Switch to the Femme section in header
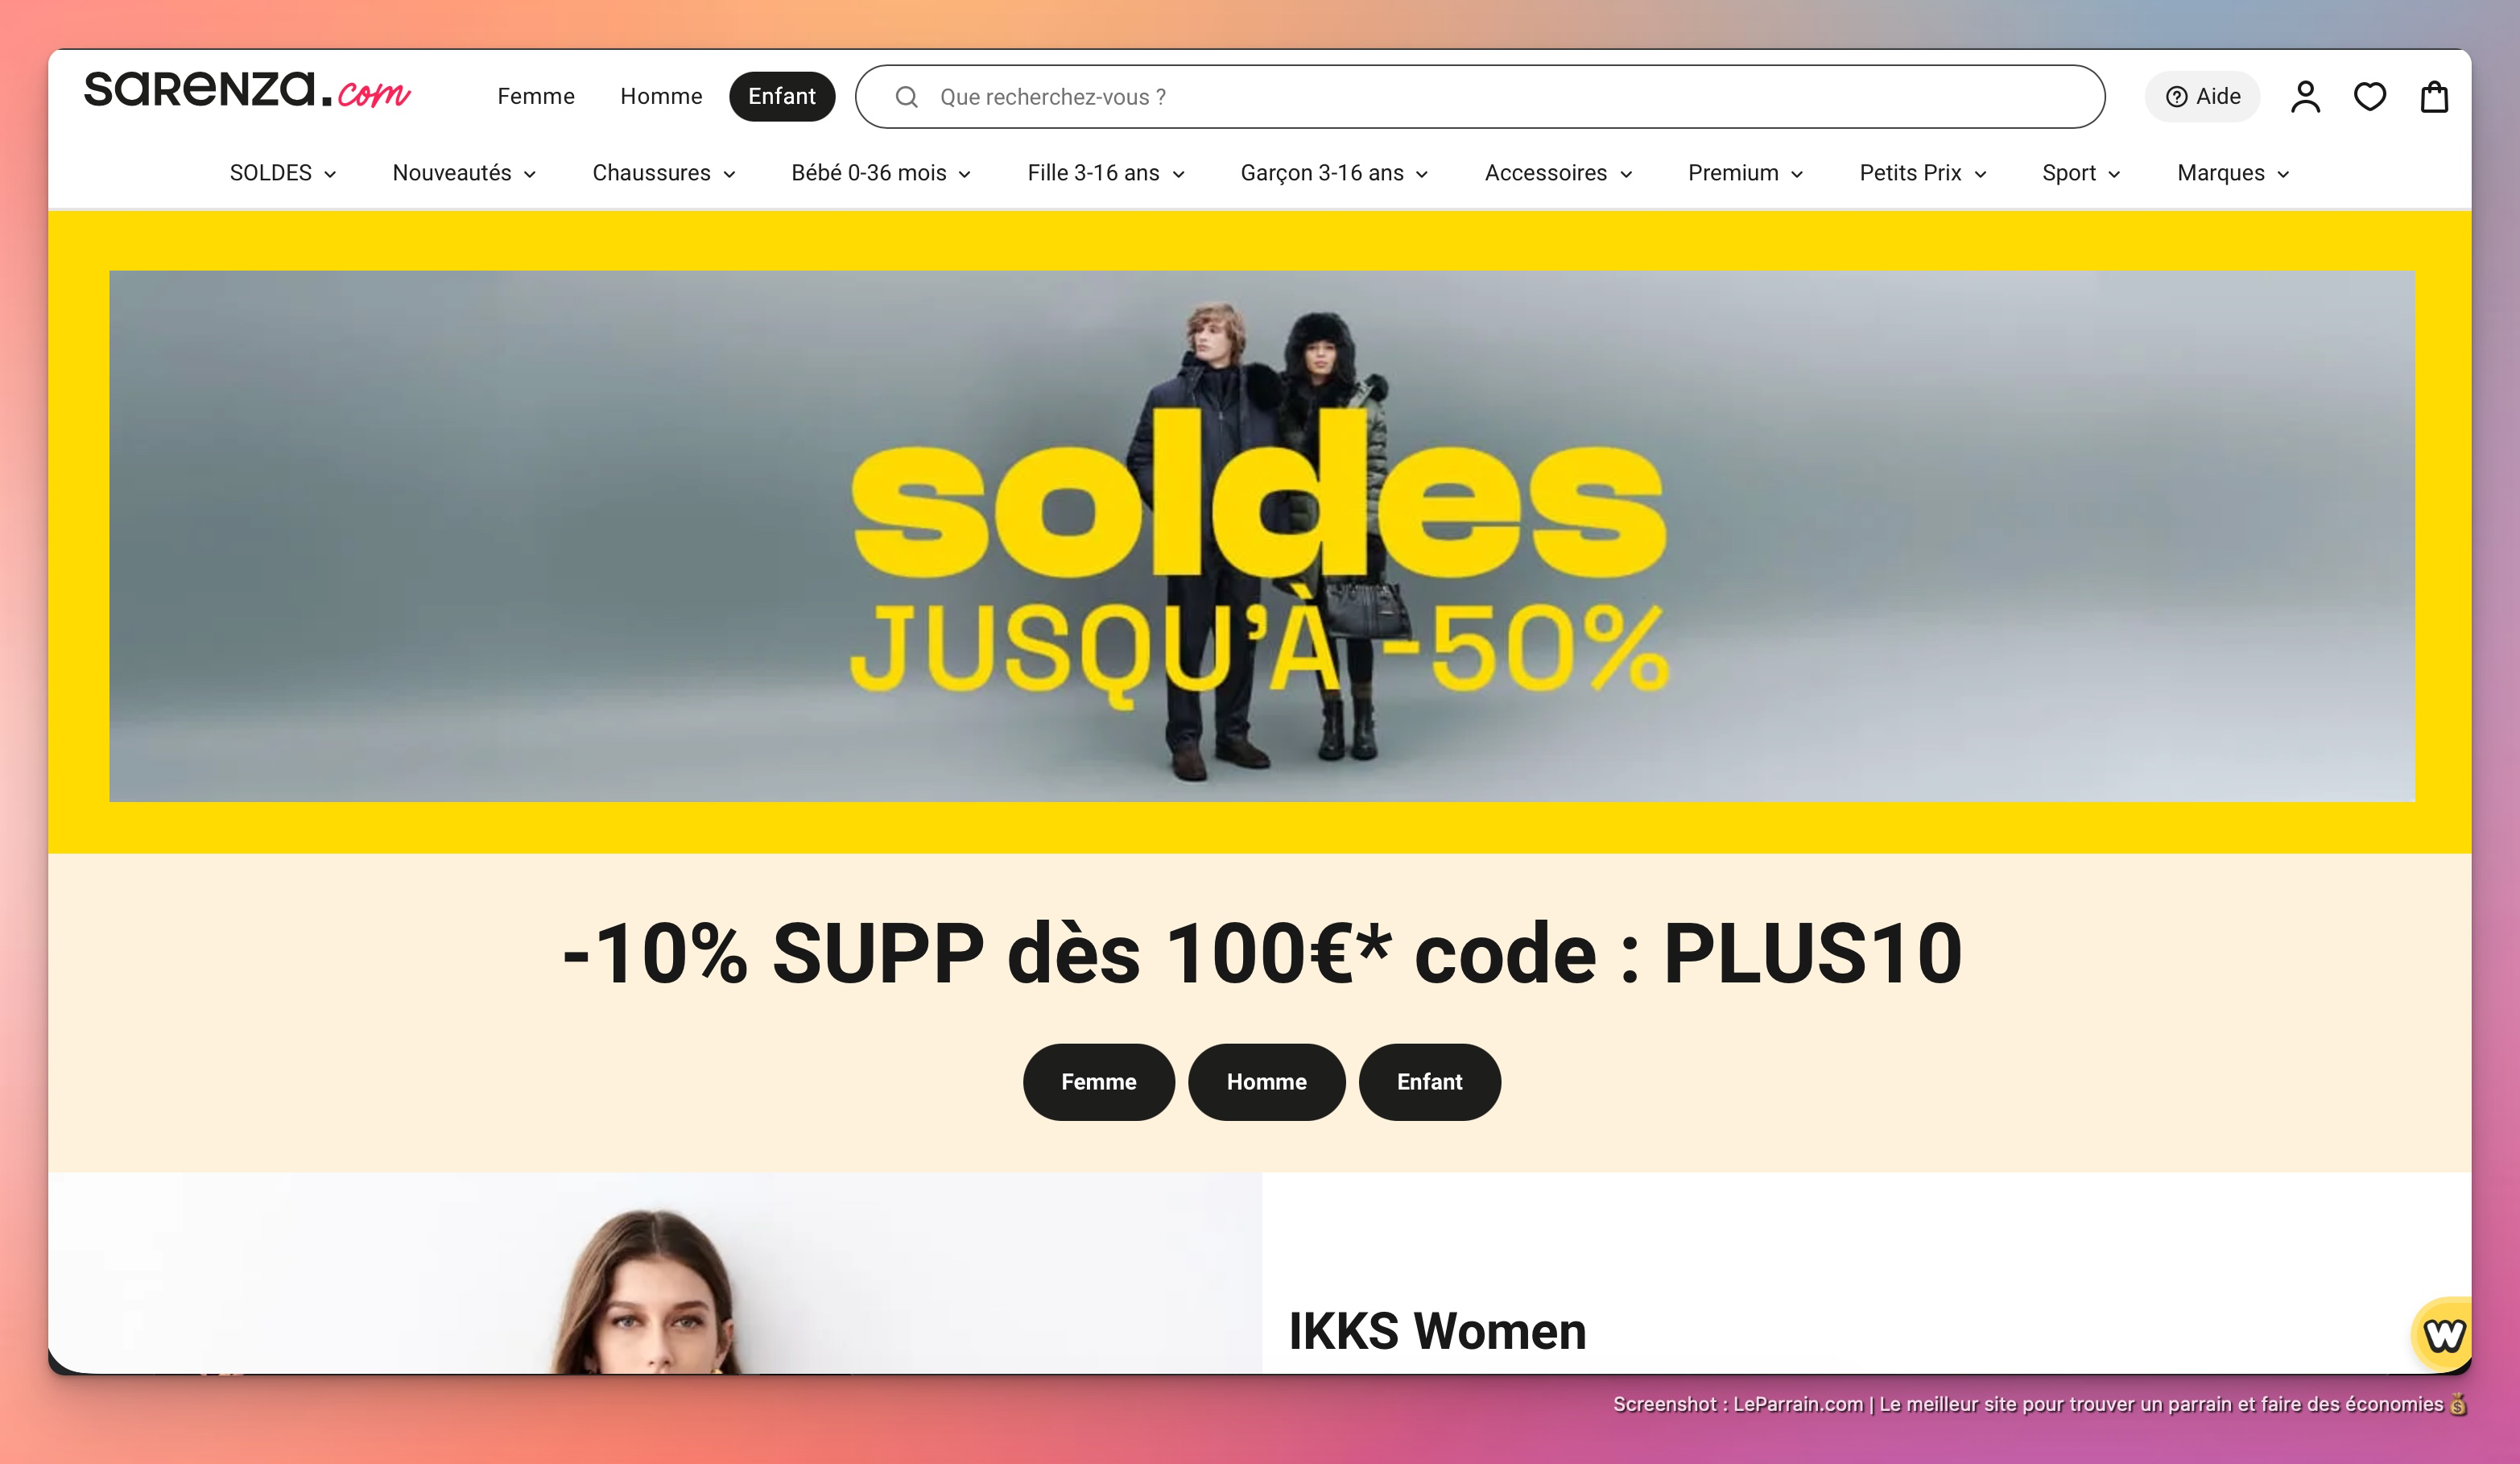Screen dimensions: 2520x1464 pos(536,97)
